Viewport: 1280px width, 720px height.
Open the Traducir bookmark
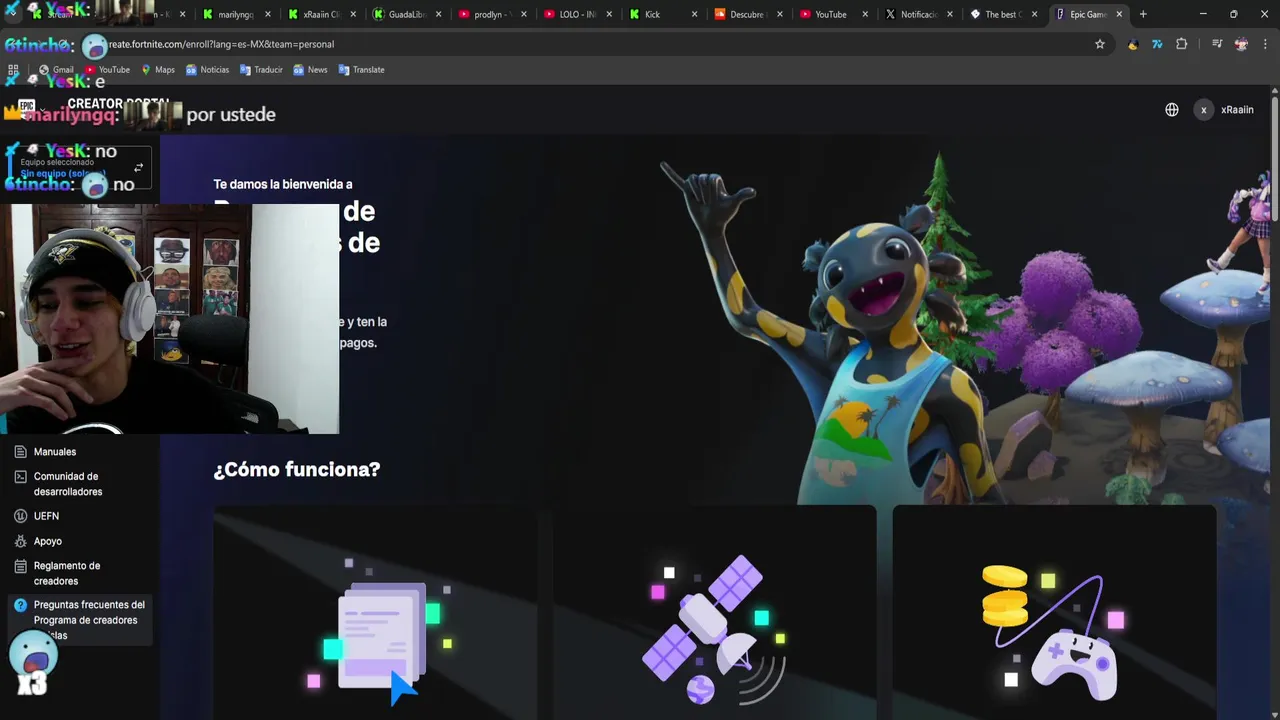tap(261, 70)
